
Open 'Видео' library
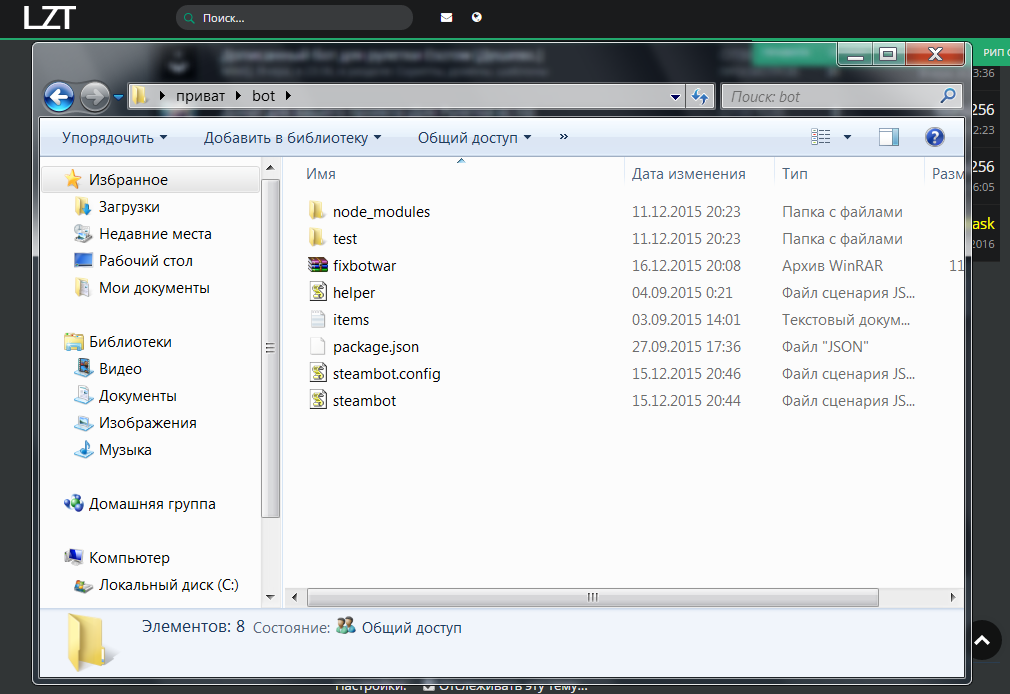120,369
